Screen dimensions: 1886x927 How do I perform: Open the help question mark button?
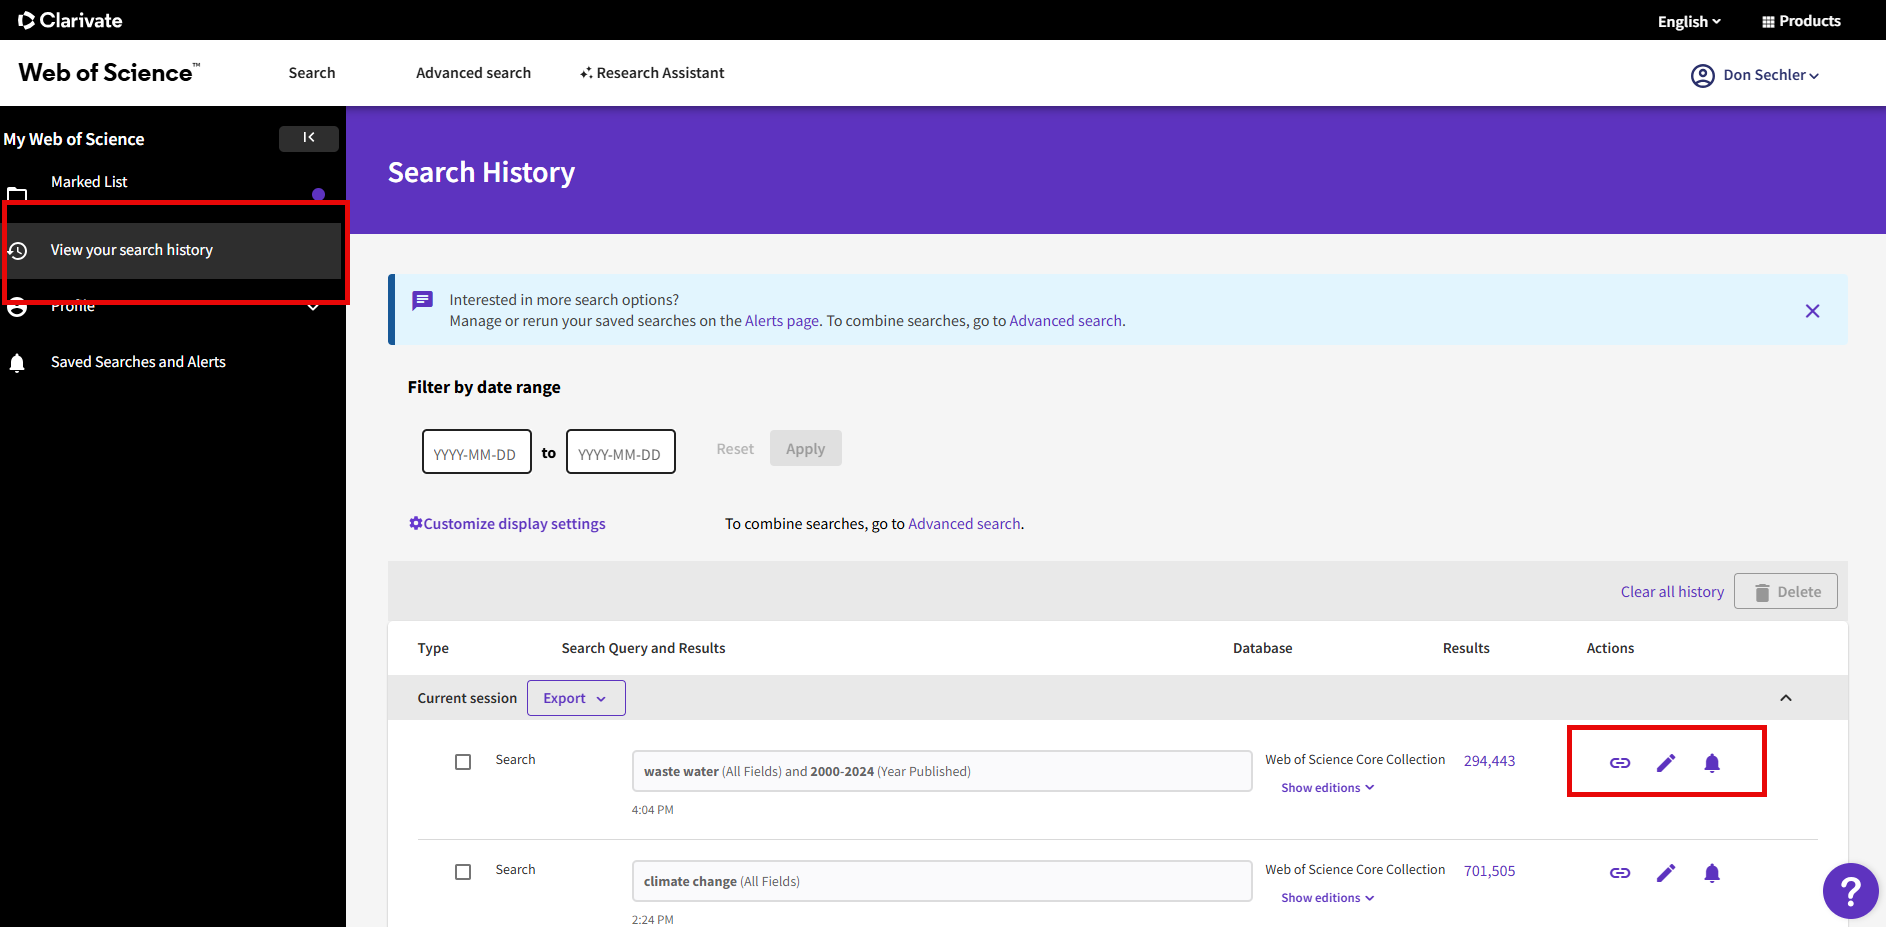pyautogui.click(x=1850, y=890)
